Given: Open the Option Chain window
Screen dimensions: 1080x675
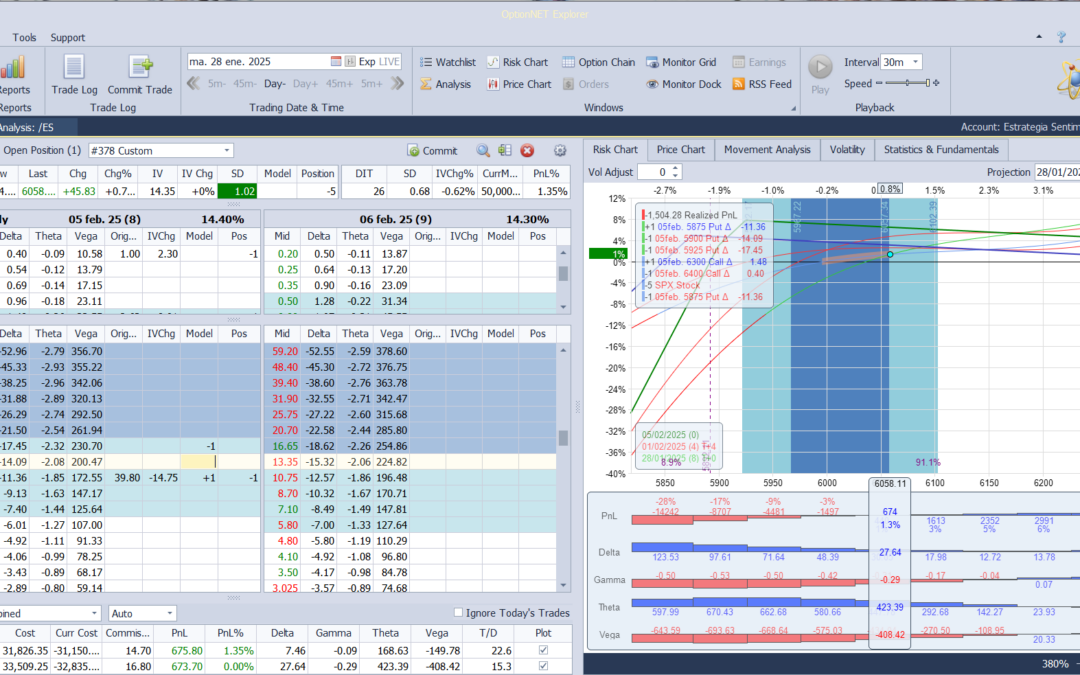Looking at the screenshot, I should click(x=599, y=62).
